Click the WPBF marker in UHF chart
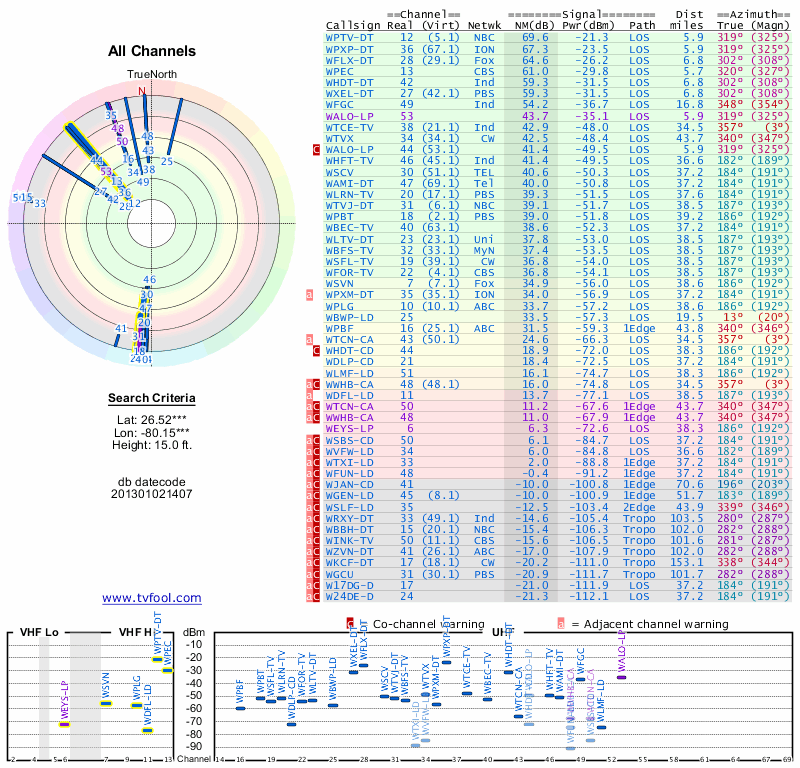 (240, 708)
